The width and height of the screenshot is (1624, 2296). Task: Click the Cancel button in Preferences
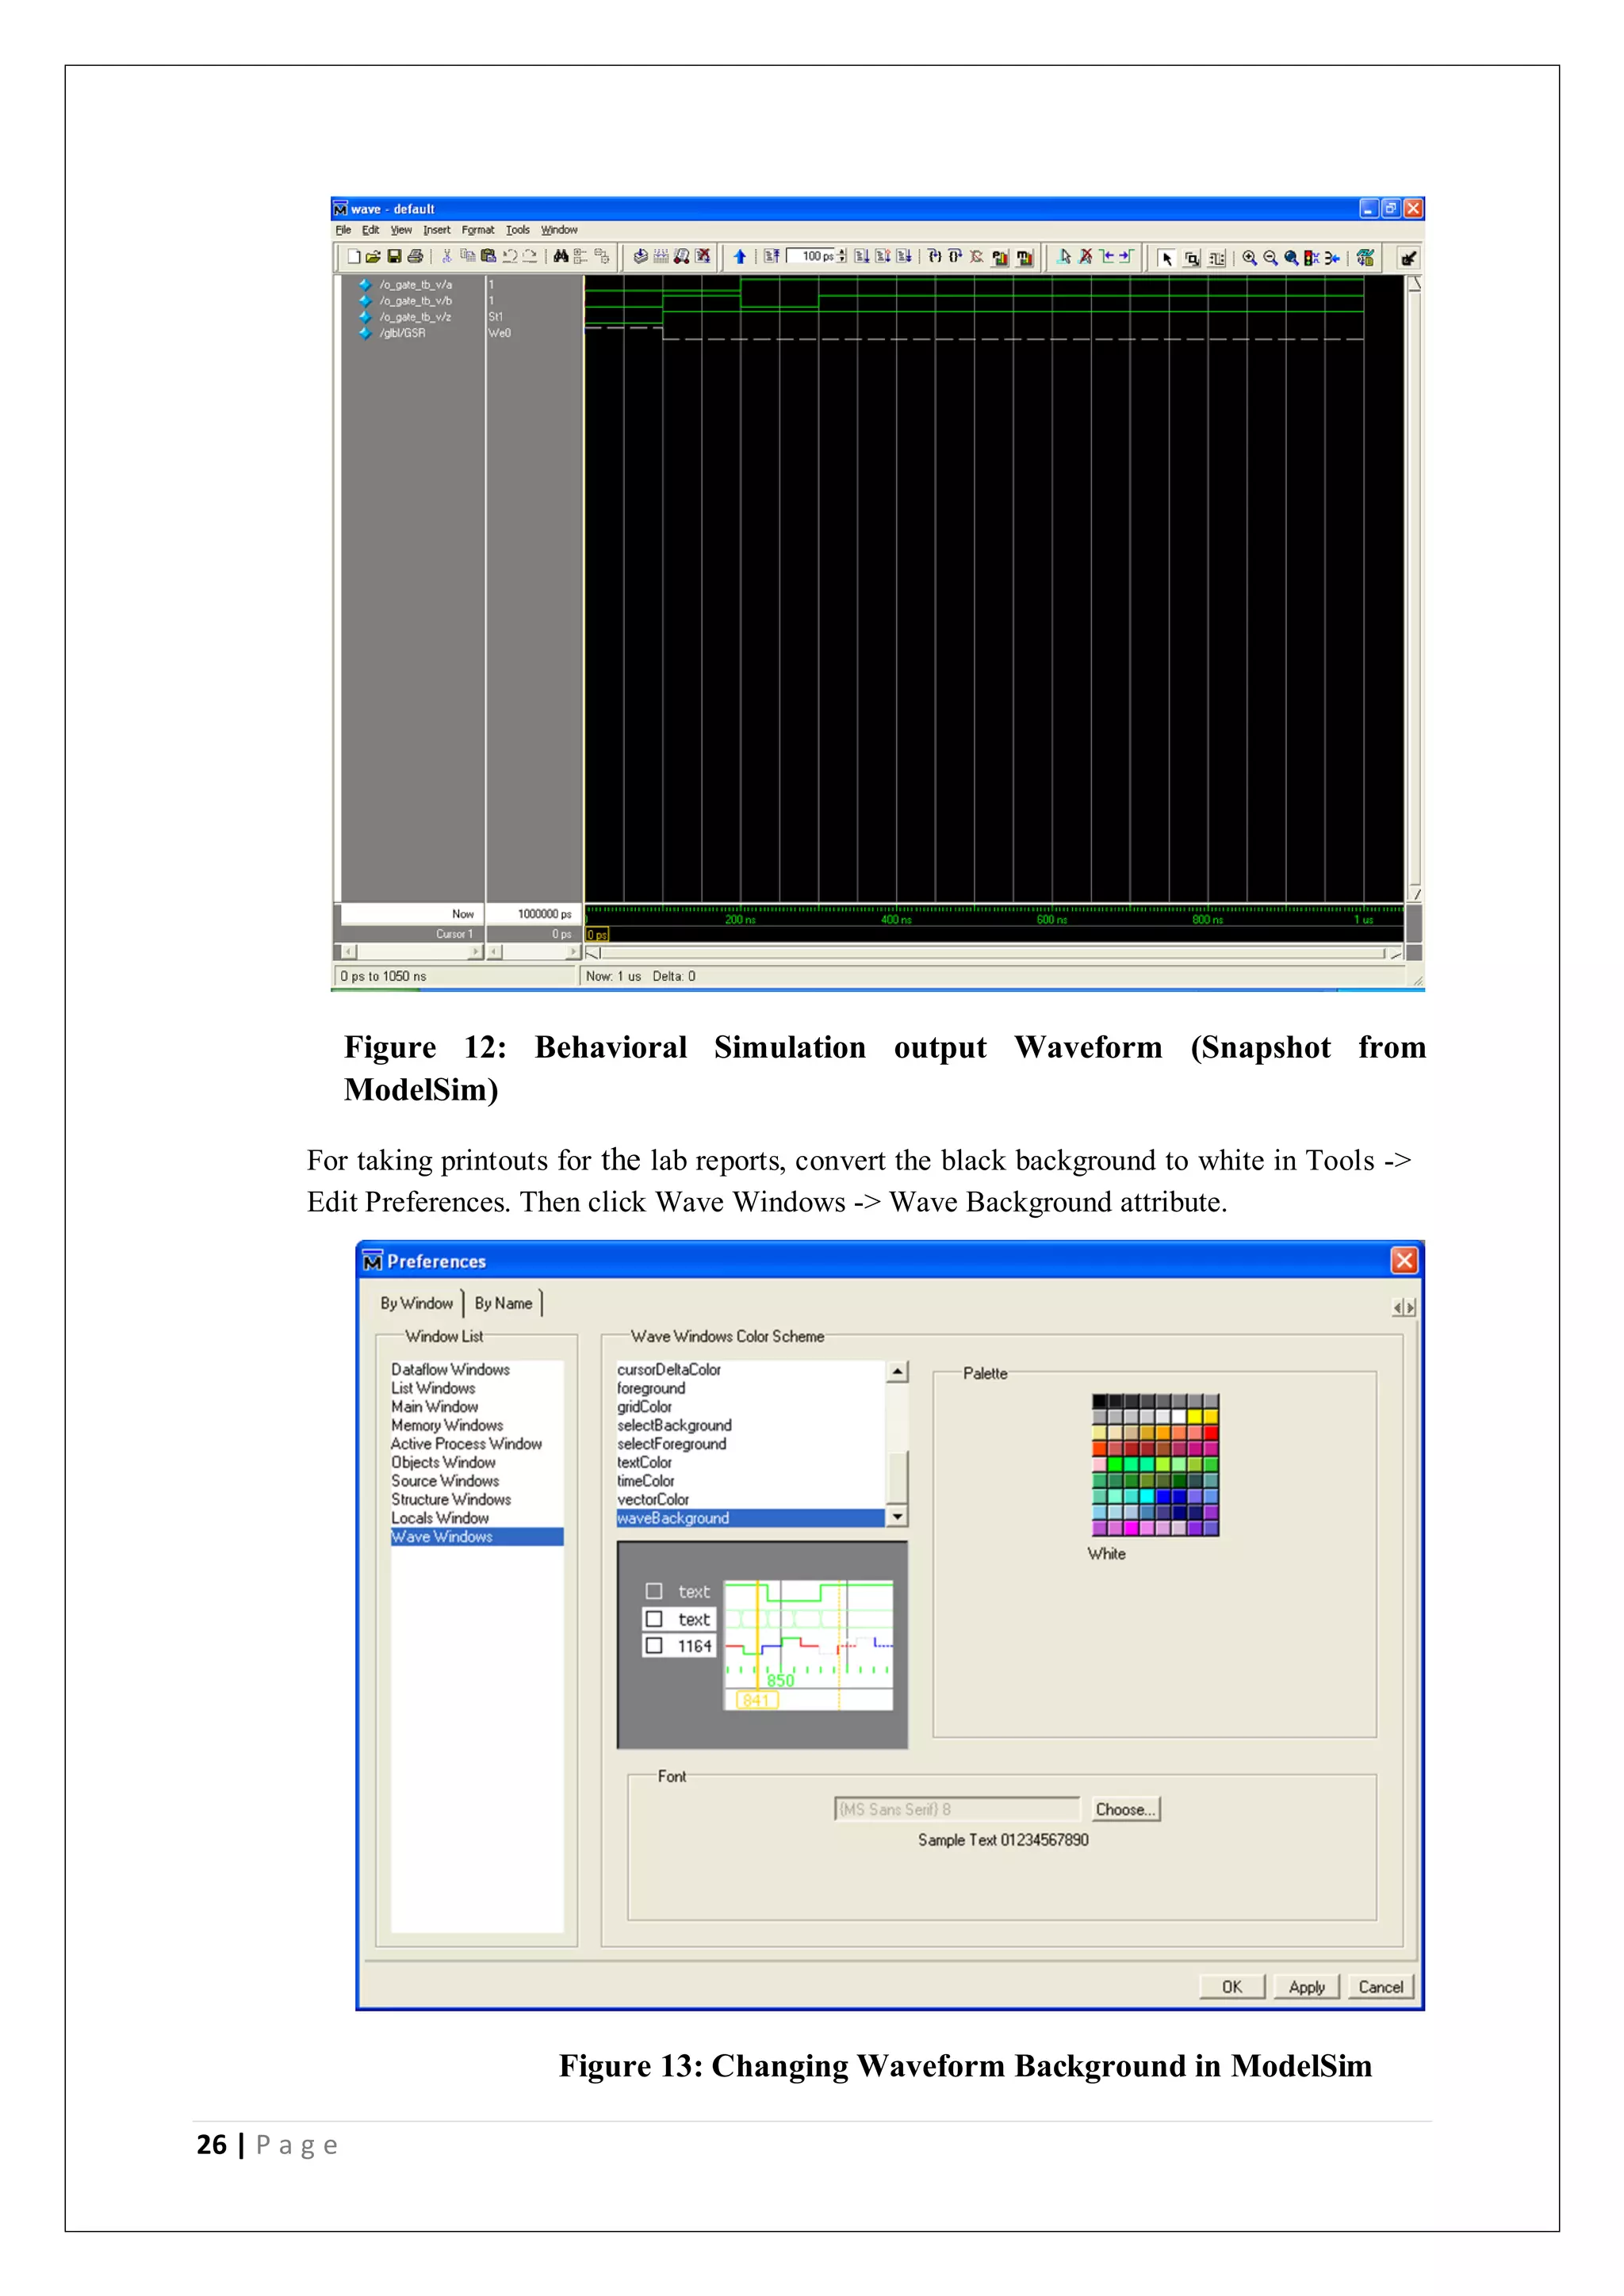(1381, 1987)
